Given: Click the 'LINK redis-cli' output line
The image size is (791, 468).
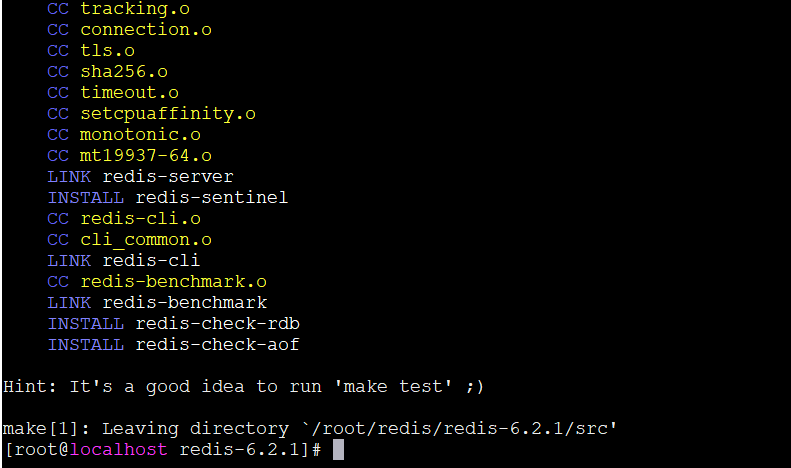Looking at the screenshot, I should coord(124,260).
